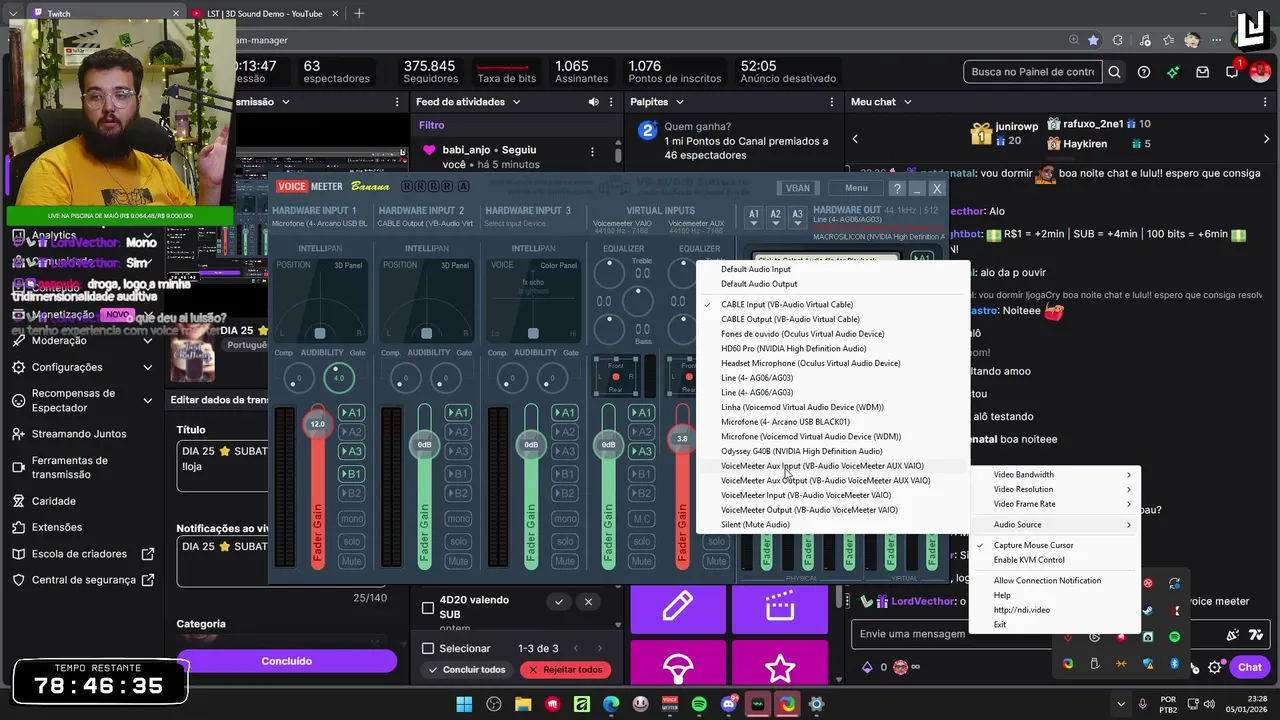The width and height of the screenshot is (1280, 720).
Task: Click the Bluetooth icon in system tray popup
Action: [x=1174, y=664]
